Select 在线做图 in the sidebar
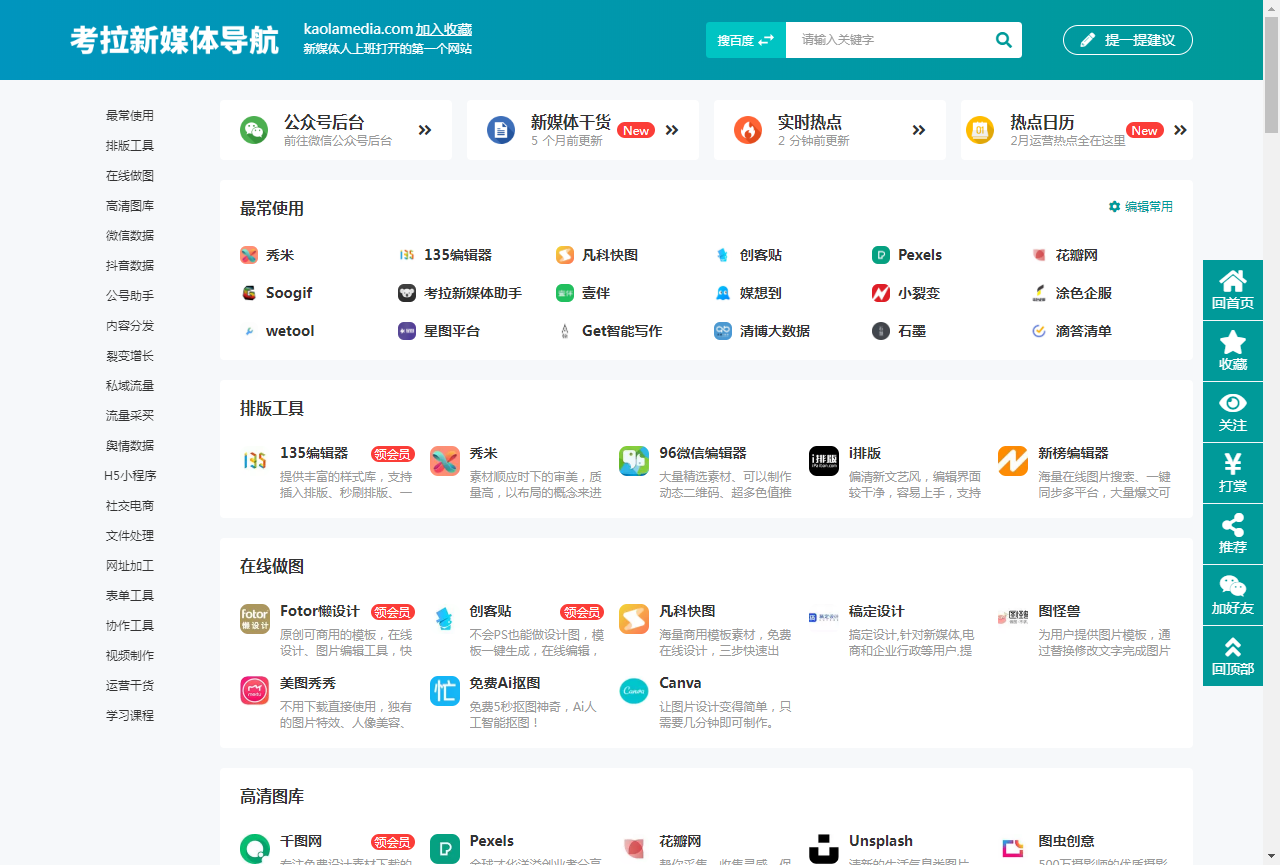 130,176
